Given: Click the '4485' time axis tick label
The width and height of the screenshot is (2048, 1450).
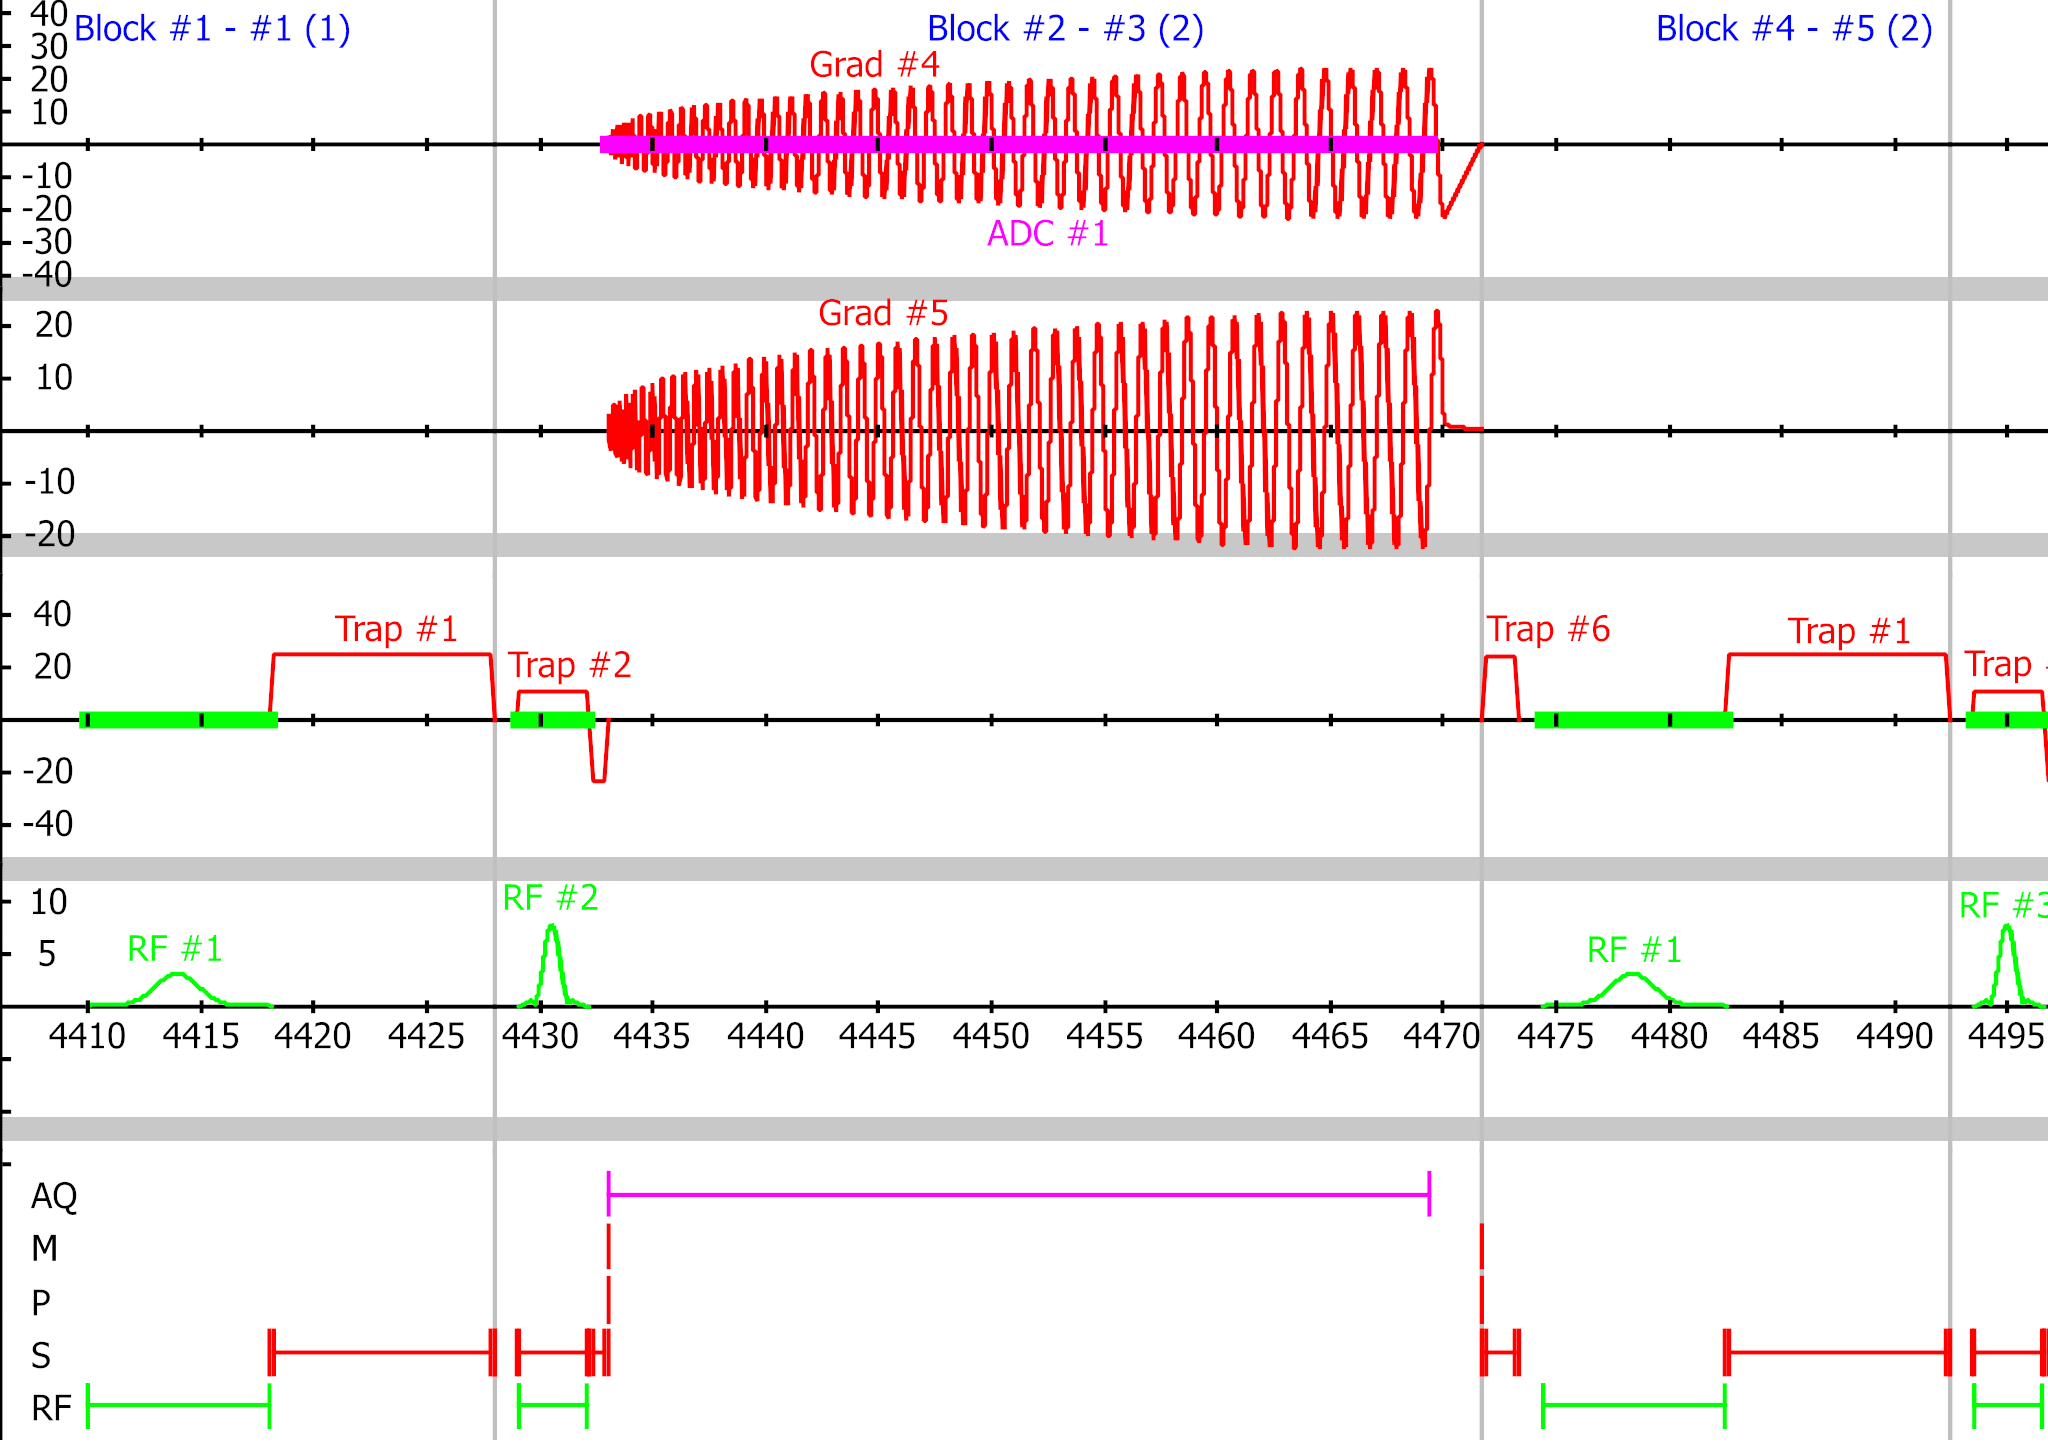Looking at the screenshot, I should point(1781,1036).
